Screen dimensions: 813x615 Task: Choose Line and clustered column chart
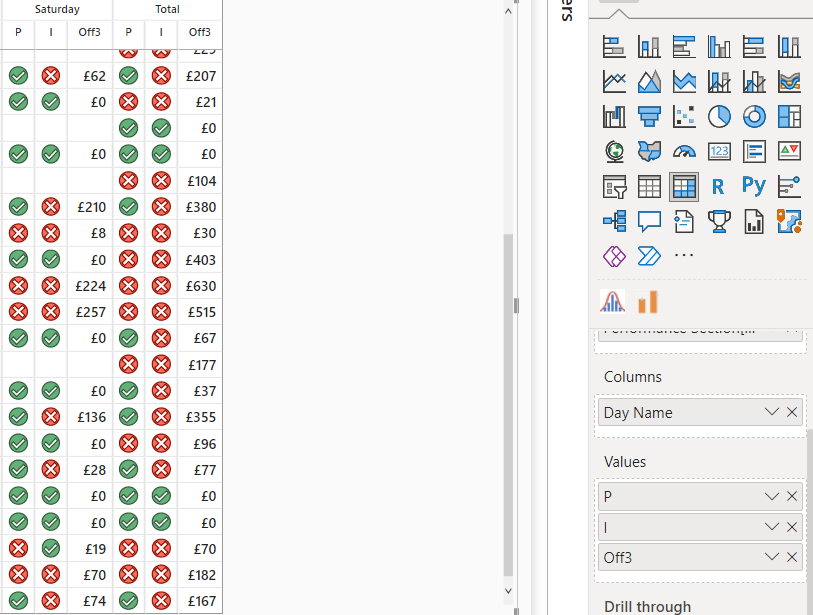click(754, 81)
